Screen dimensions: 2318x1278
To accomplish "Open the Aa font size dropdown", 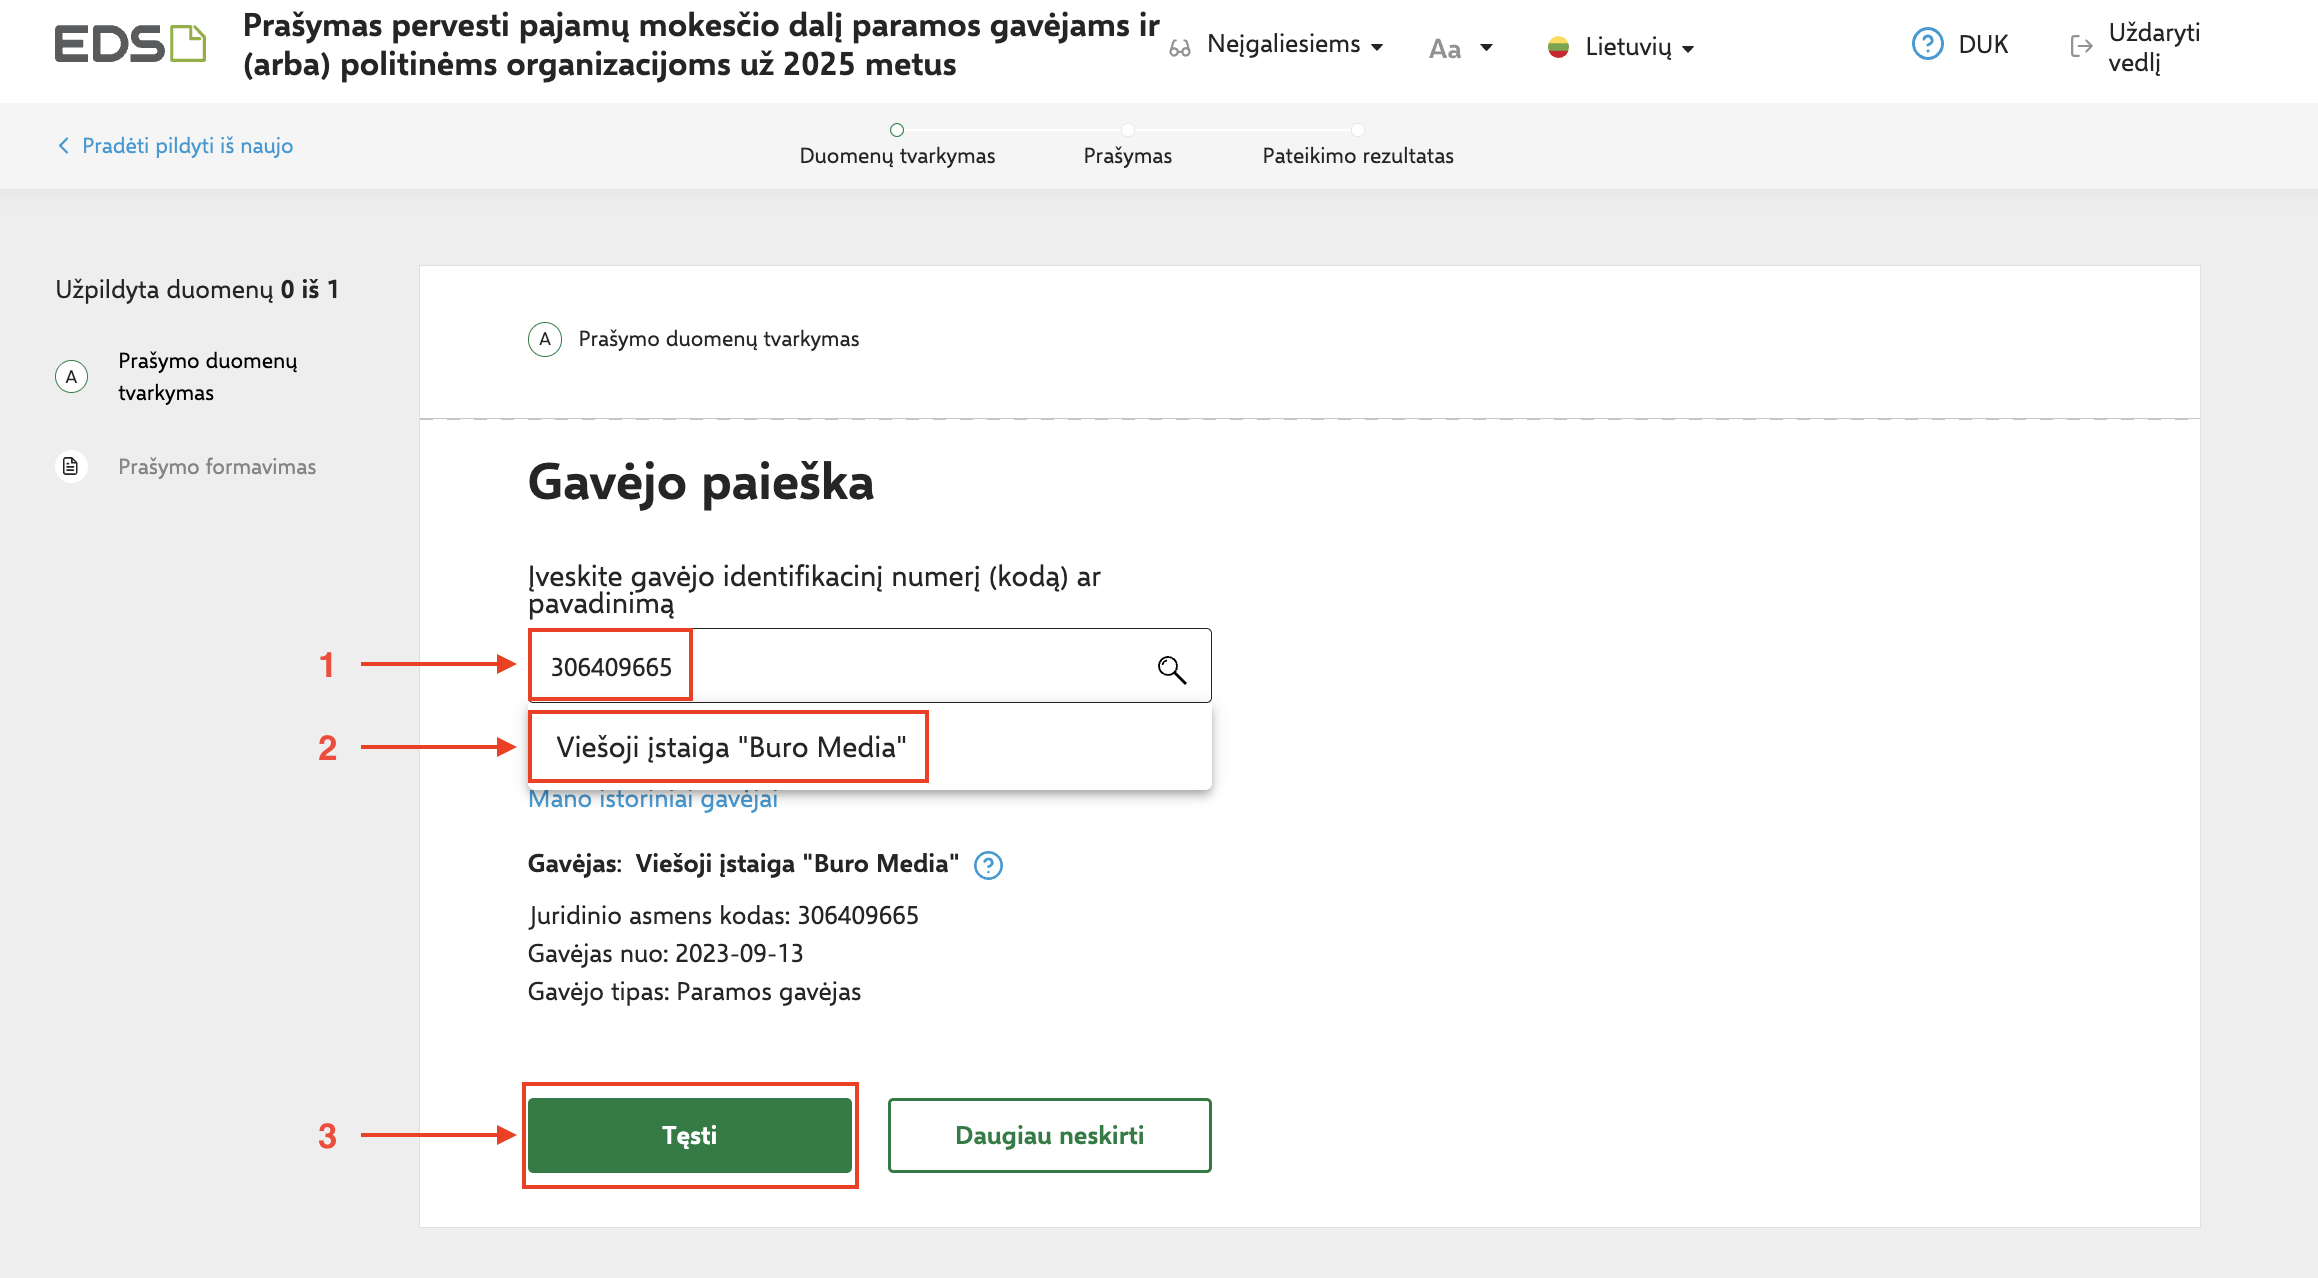I will (x=1461, y=48).
